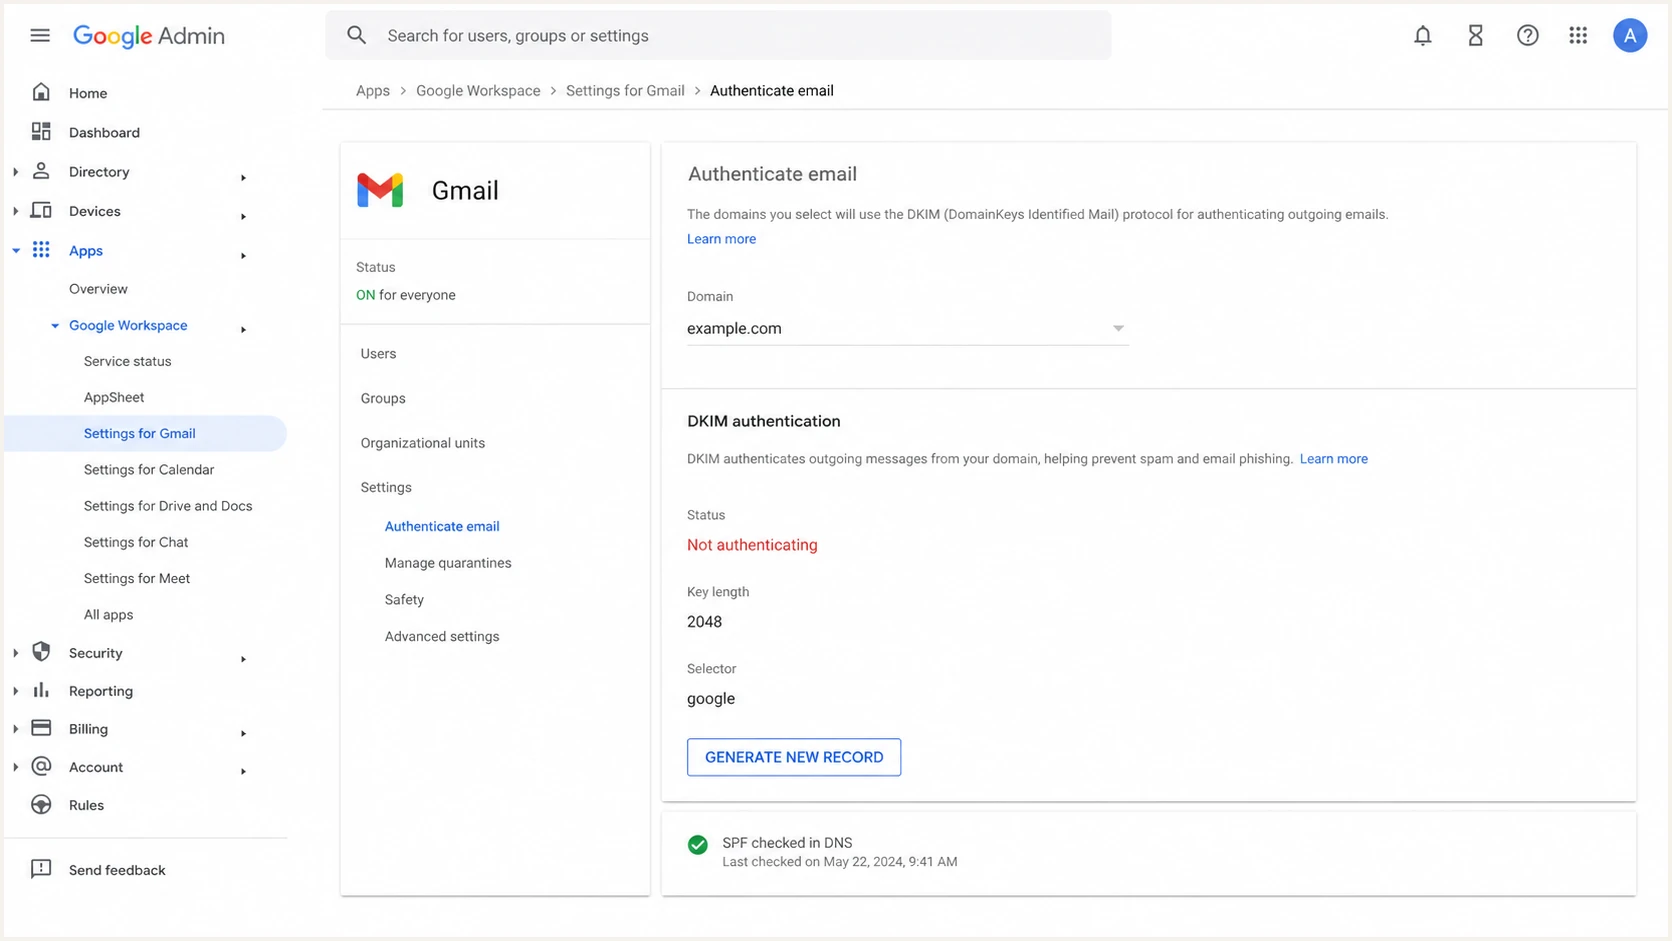
Task: Click the Not authenticating status text
Action: click(x=752, y=545)
